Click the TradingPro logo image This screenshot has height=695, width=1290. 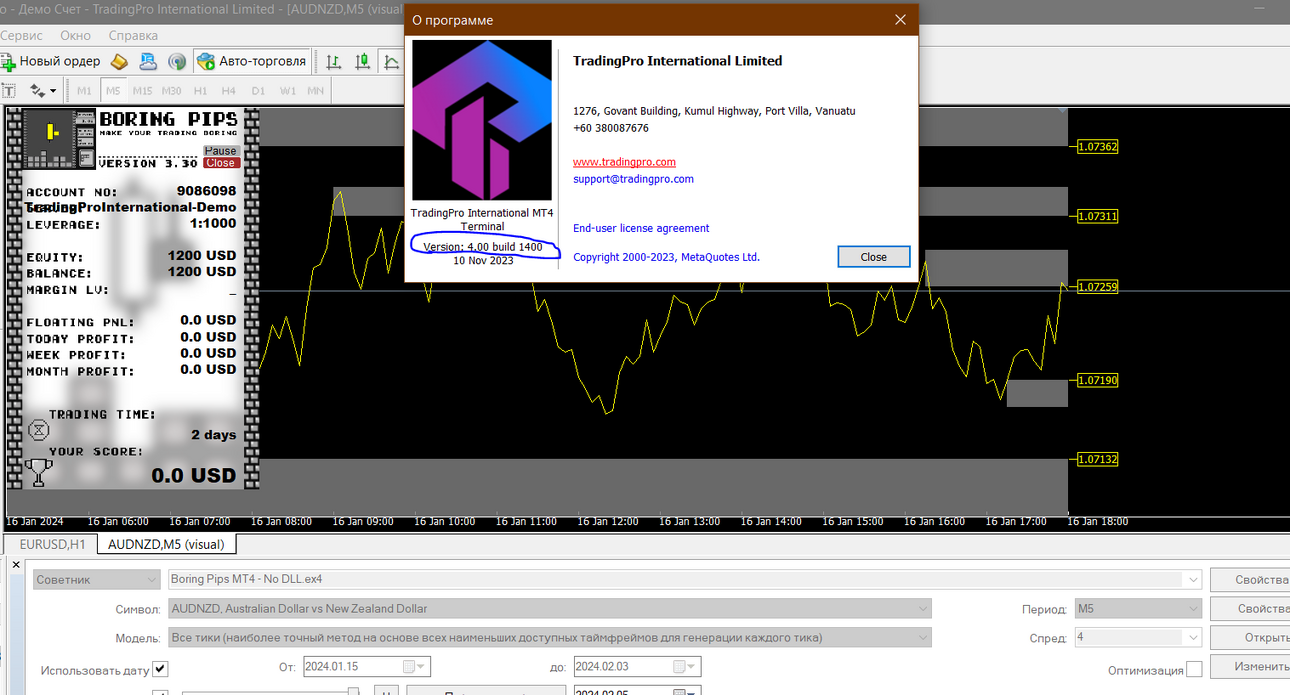point(482,120)
